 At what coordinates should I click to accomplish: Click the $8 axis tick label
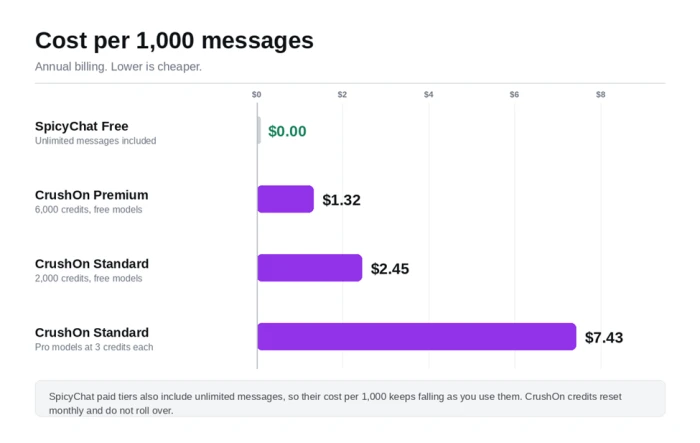click(600, 94)
